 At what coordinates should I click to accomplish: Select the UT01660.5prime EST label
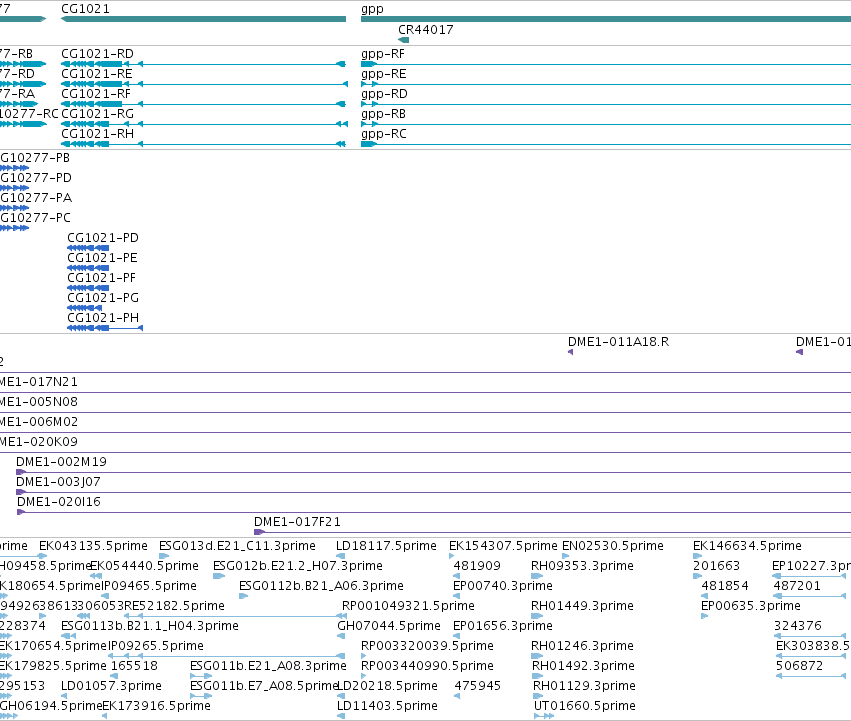(x=585, y=706)
